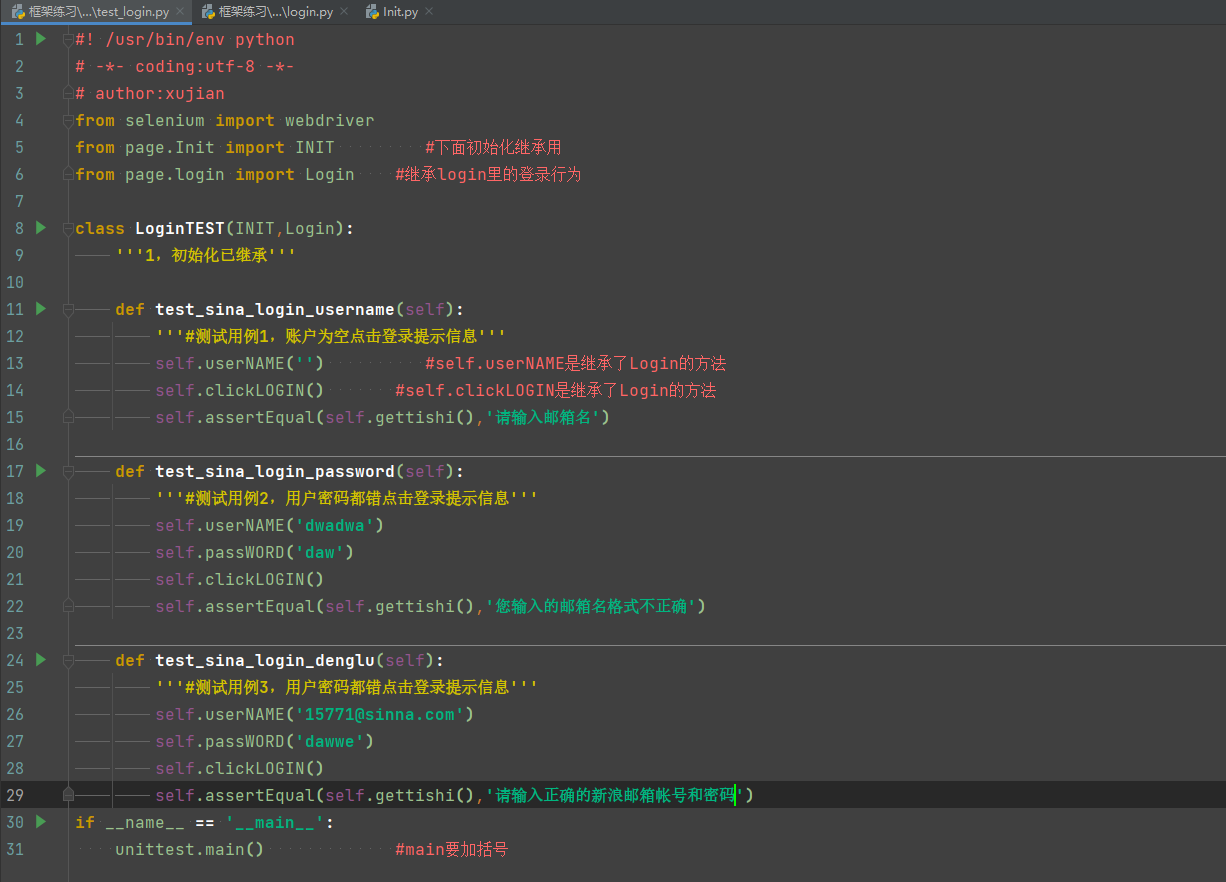Run test_sina_login_password from the gutter arrow
The image size is (1226, 882).
(x=41, y=471)
